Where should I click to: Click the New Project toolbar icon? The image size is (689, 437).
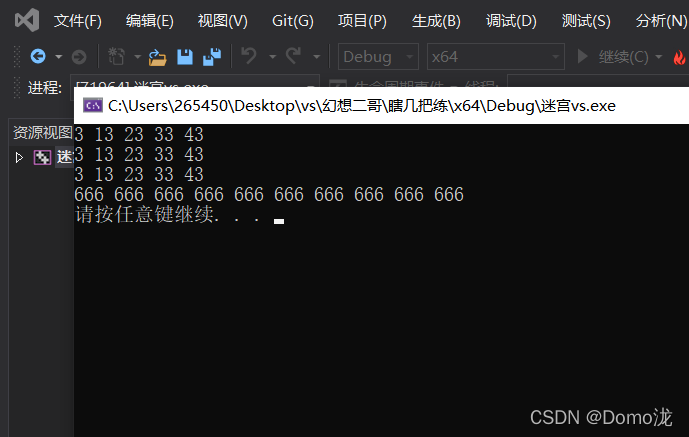116,56
